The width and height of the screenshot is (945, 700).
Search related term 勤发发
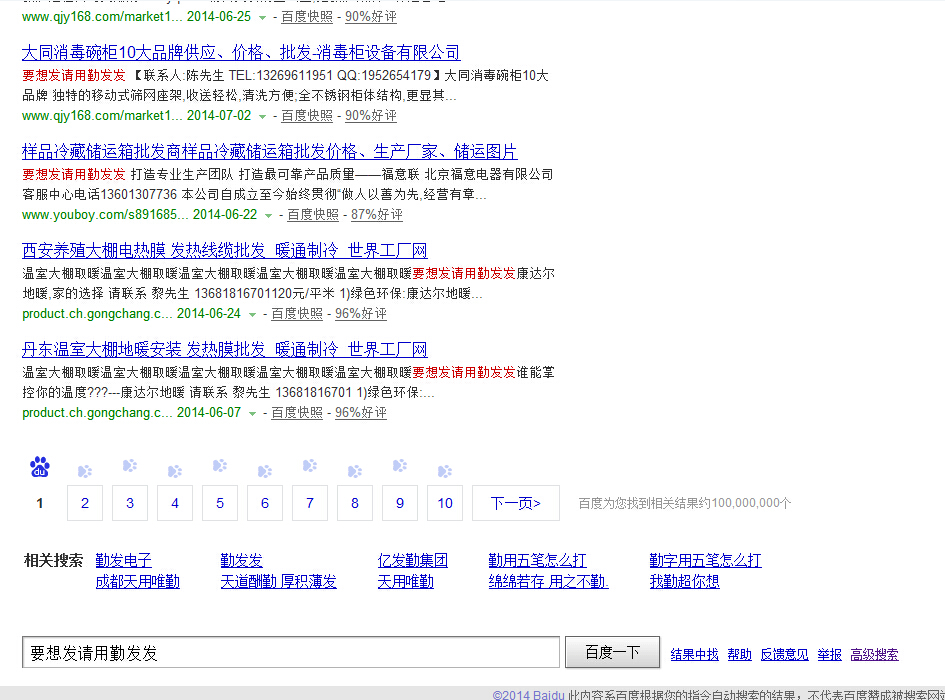[x=242, y=561]
